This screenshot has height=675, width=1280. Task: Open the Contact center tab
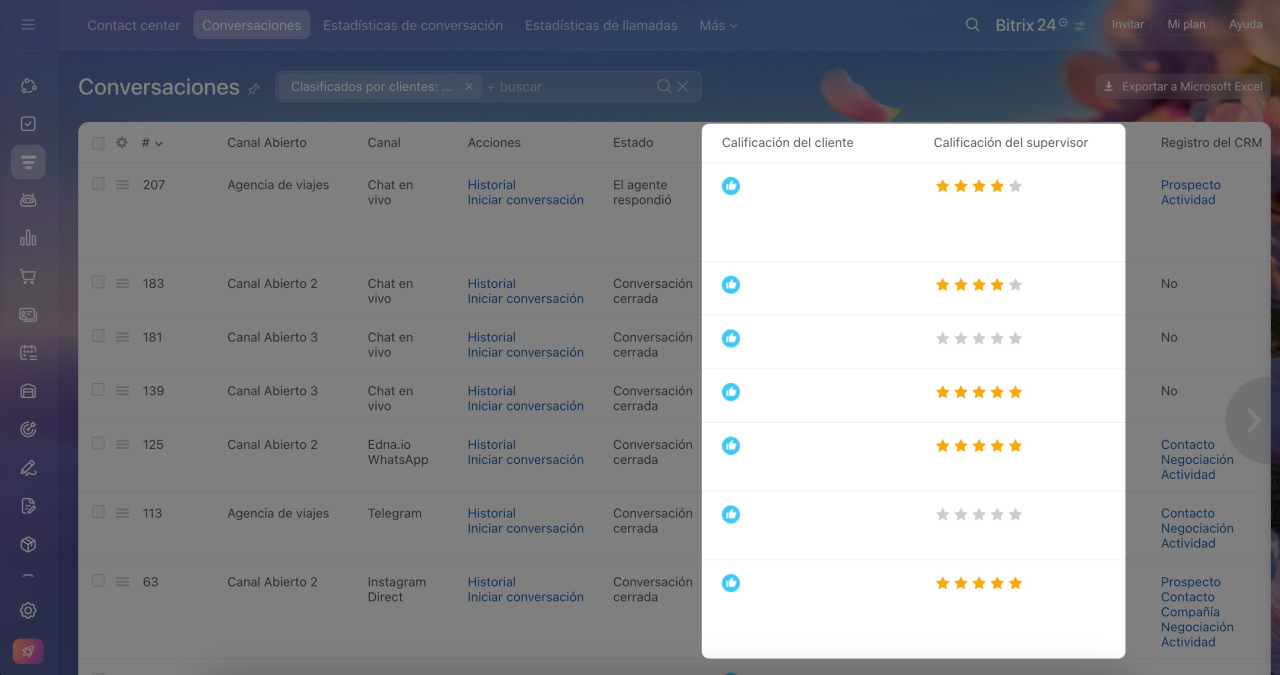coord(134,25)
